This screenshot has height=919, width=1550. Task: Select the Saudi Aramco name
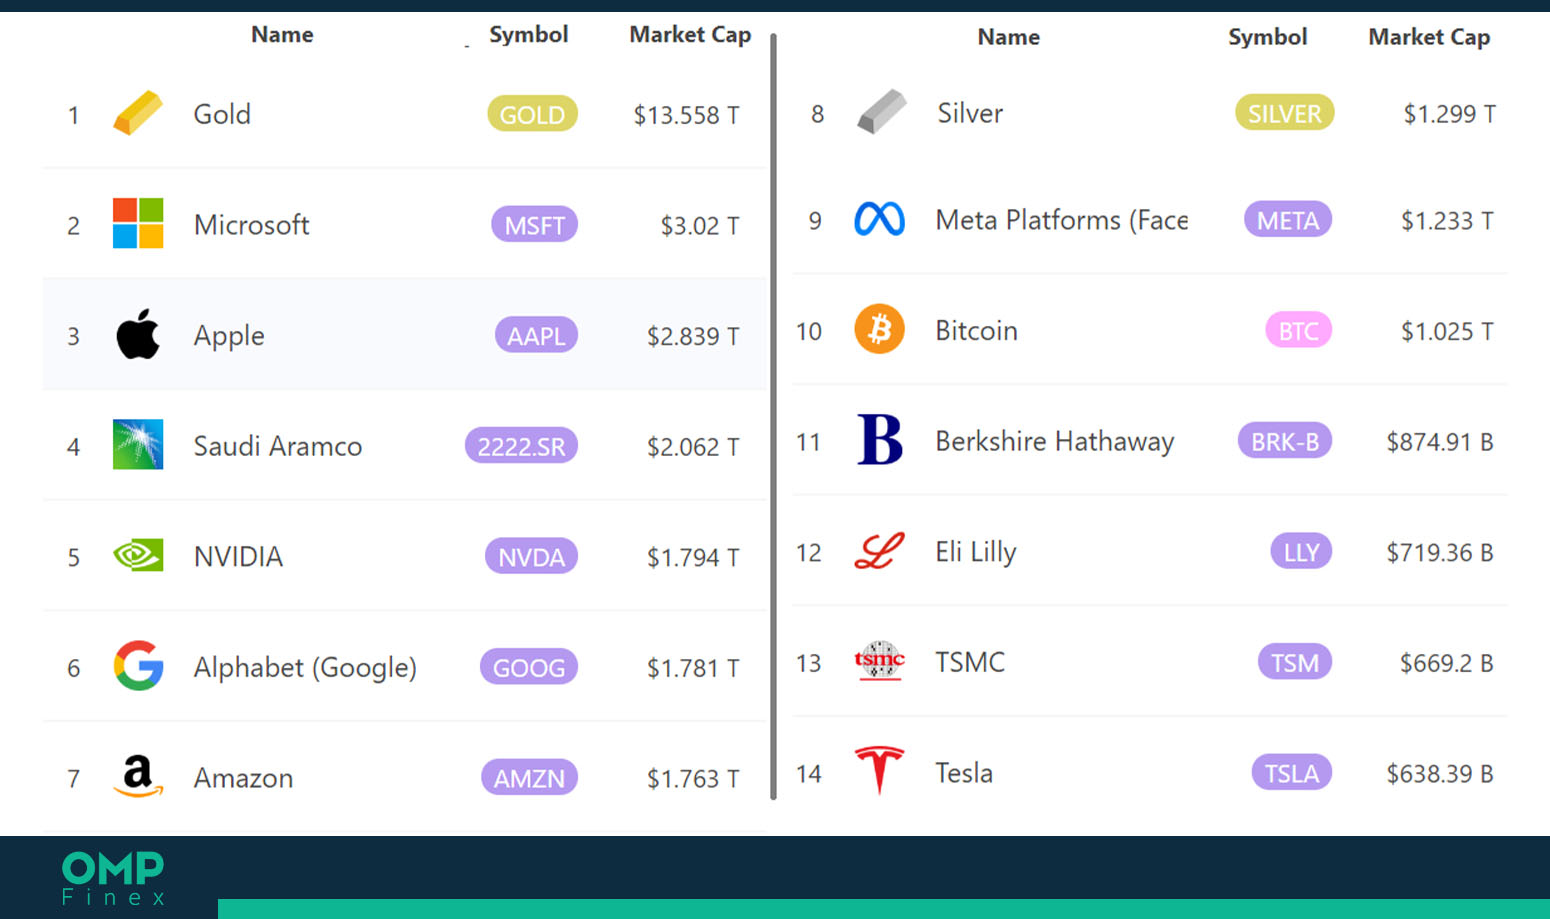click(278, 446)
